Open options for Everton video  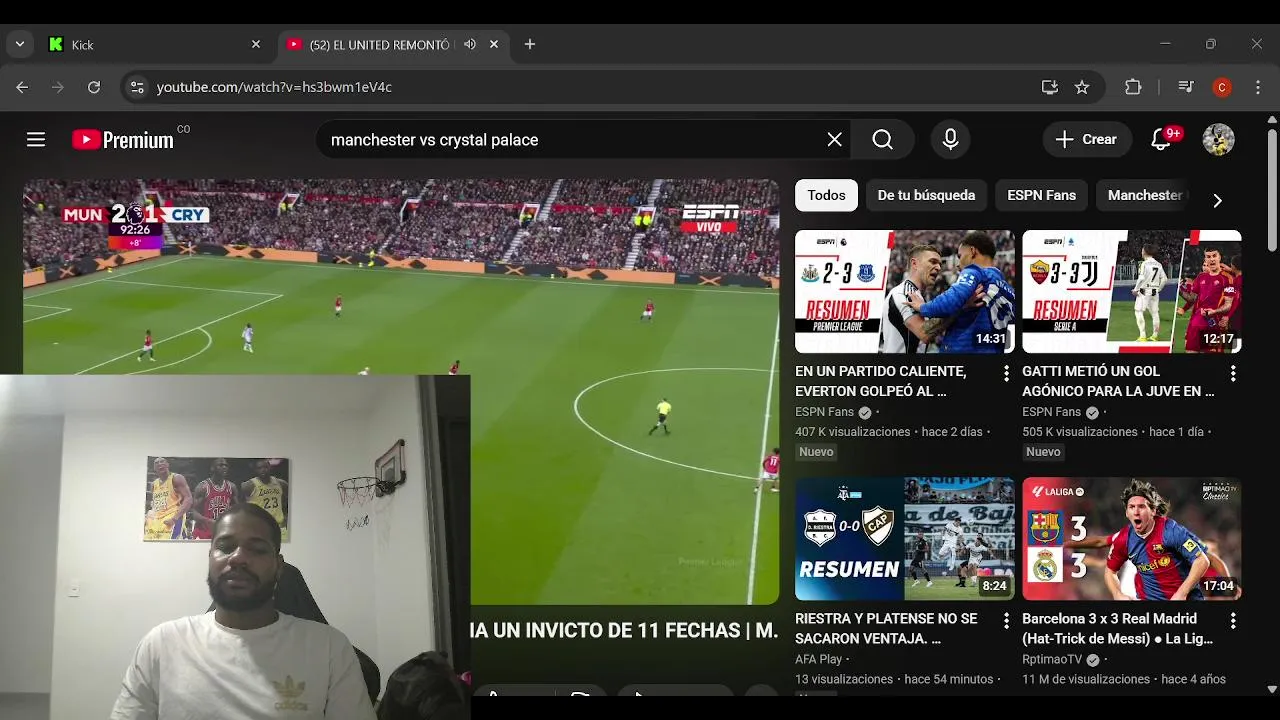1006,373
